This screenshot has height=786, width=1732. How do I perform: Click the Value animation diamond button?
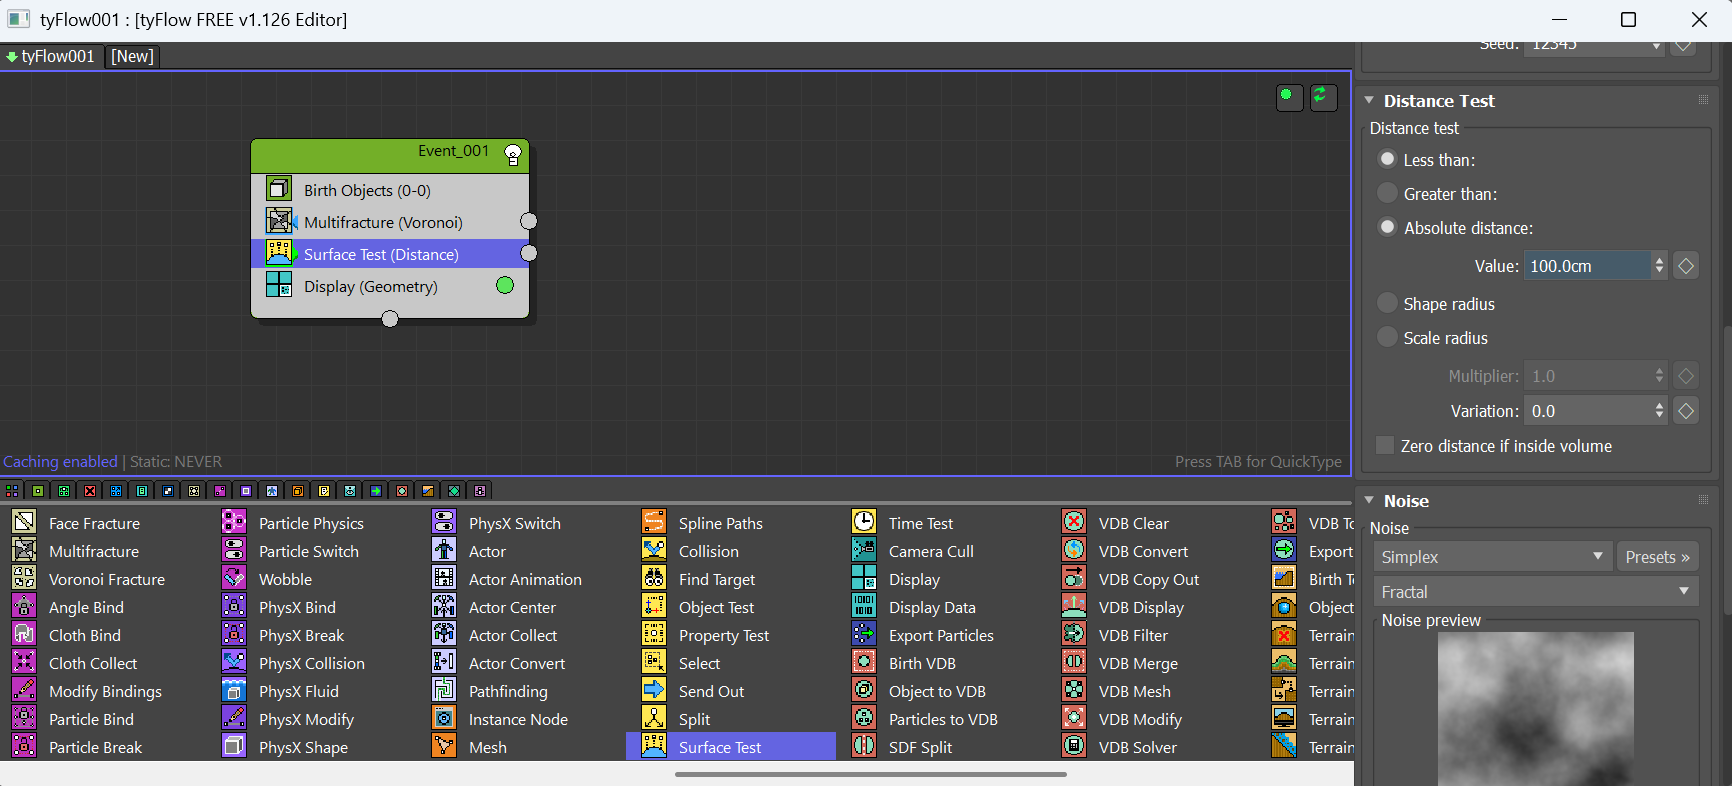1686,265
